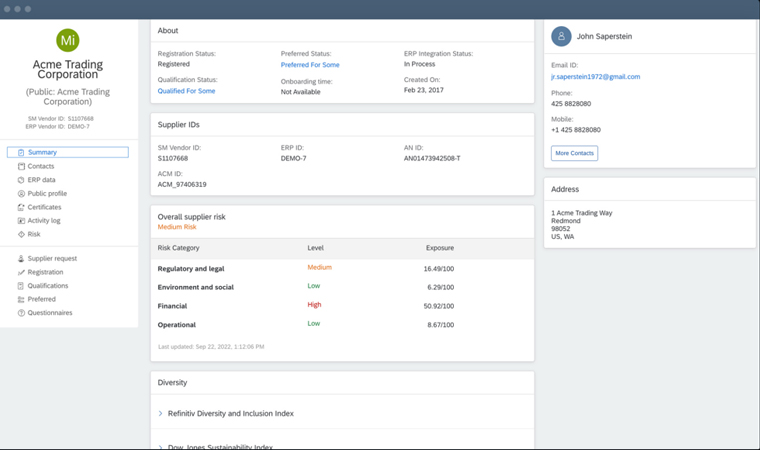
Task: Open the jr.saperstein1972@gmail.com email link
Action: pyautogui.click(x=595, y=77)
